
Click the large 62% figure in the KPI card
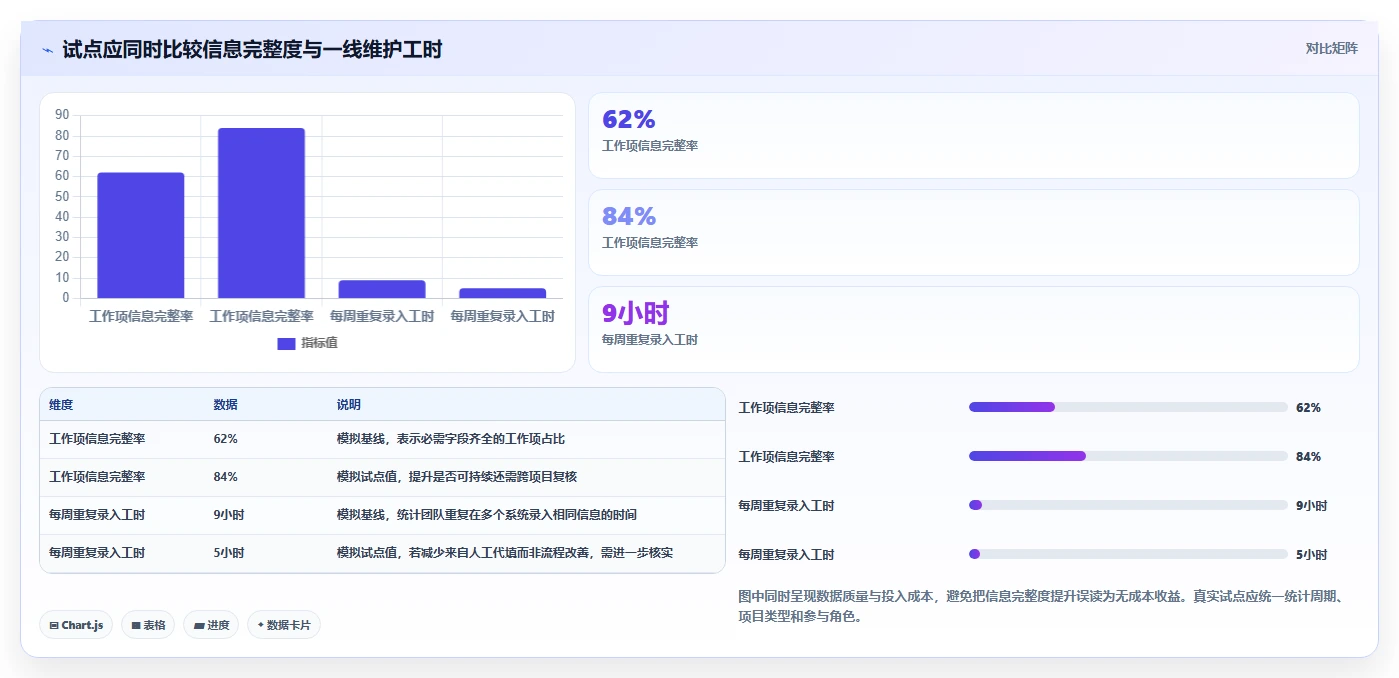coord(629,119)
